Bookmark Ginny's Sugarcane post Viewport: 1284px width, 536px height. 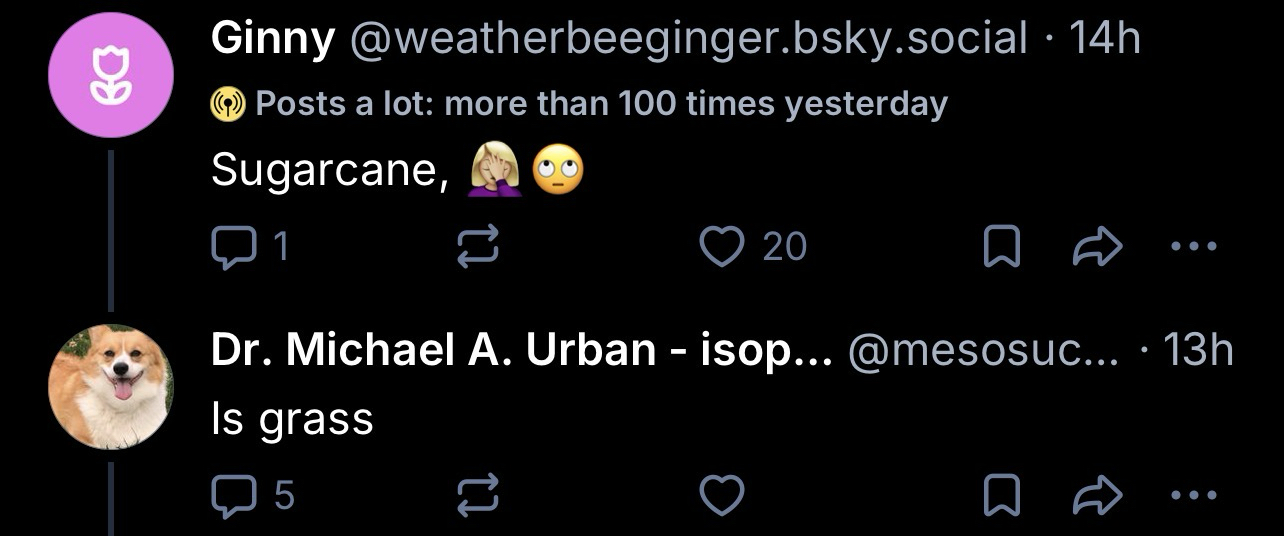click(x=1000, y=247)
